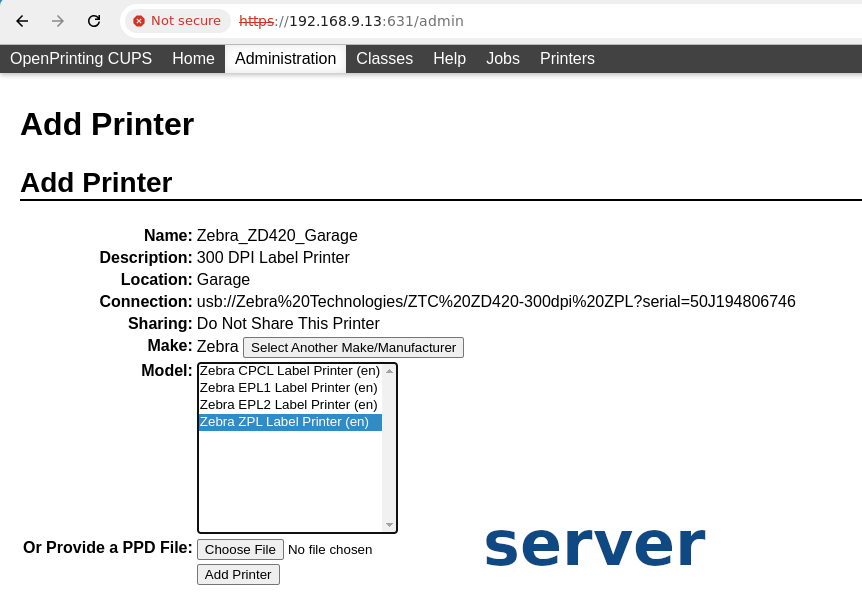The width and height of the screenshot is (862, 610).
Task: Switch to the Classes tab
Action: [384, 59]
